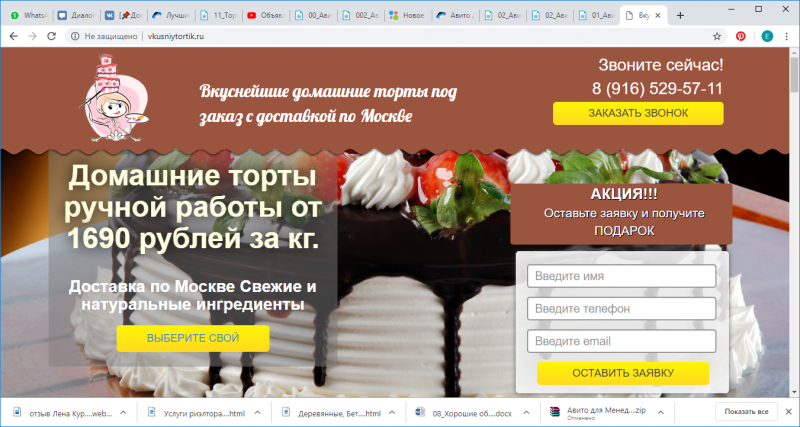Click the 'Не защищено' site info icon

click(x=76, y=36)
